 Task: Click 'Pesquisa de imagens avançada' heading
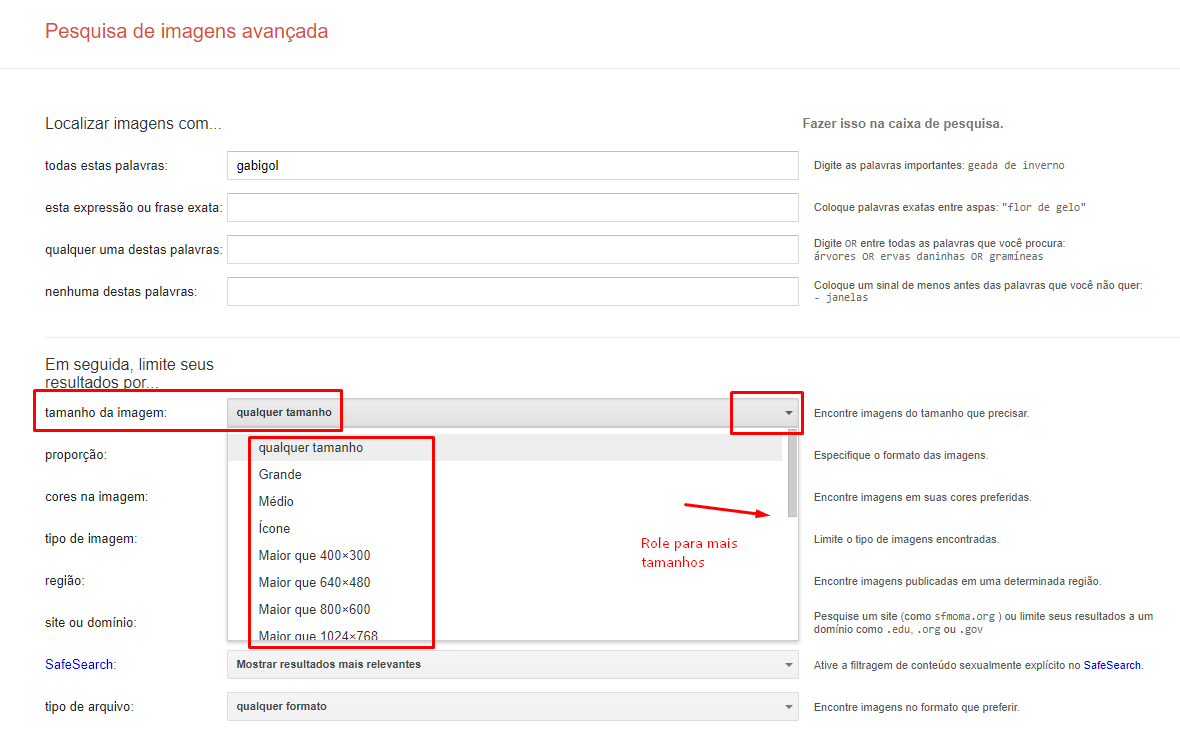(x=187, y=32)
